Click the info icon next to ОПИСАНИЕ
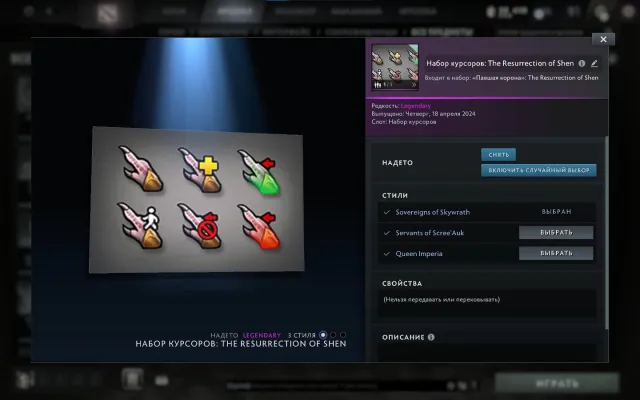Image resolution: width=640 pixels, height=400 pixels. pos(431,337)
